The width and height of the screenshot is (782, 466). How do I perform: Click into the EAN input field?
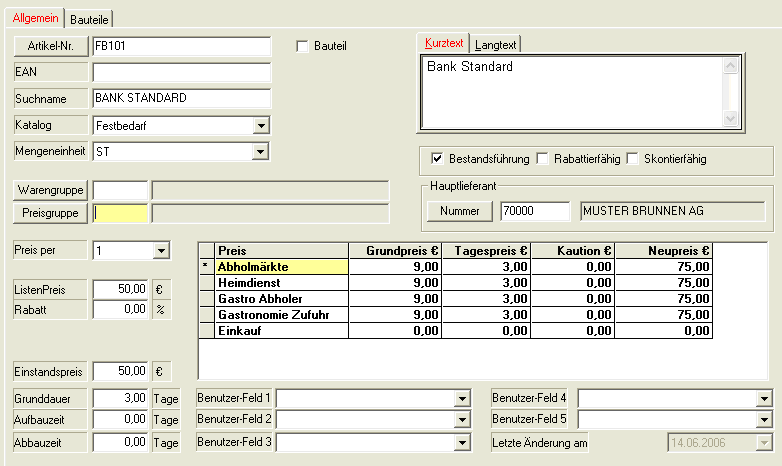(181, 73)
